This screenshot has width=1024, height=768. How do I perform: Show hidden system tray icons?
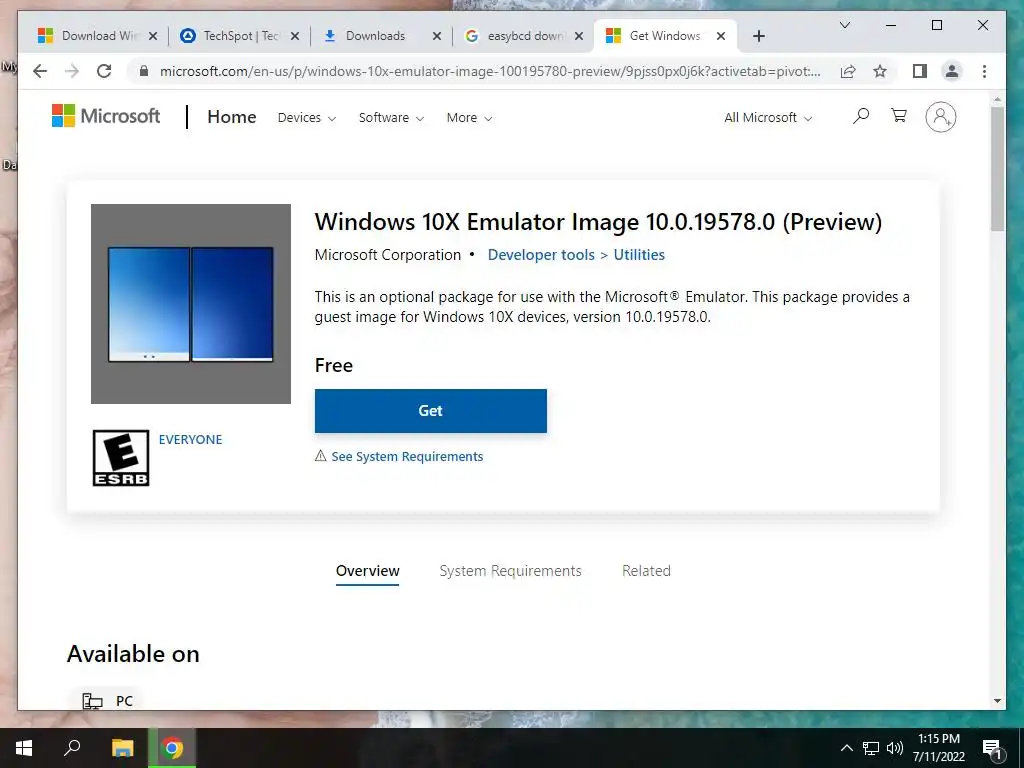[846, 748]
